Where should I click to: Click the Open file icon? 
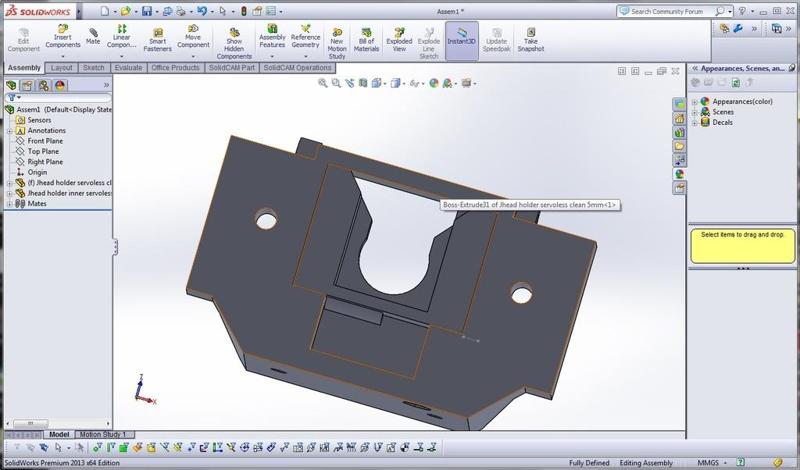click(125, 11)
